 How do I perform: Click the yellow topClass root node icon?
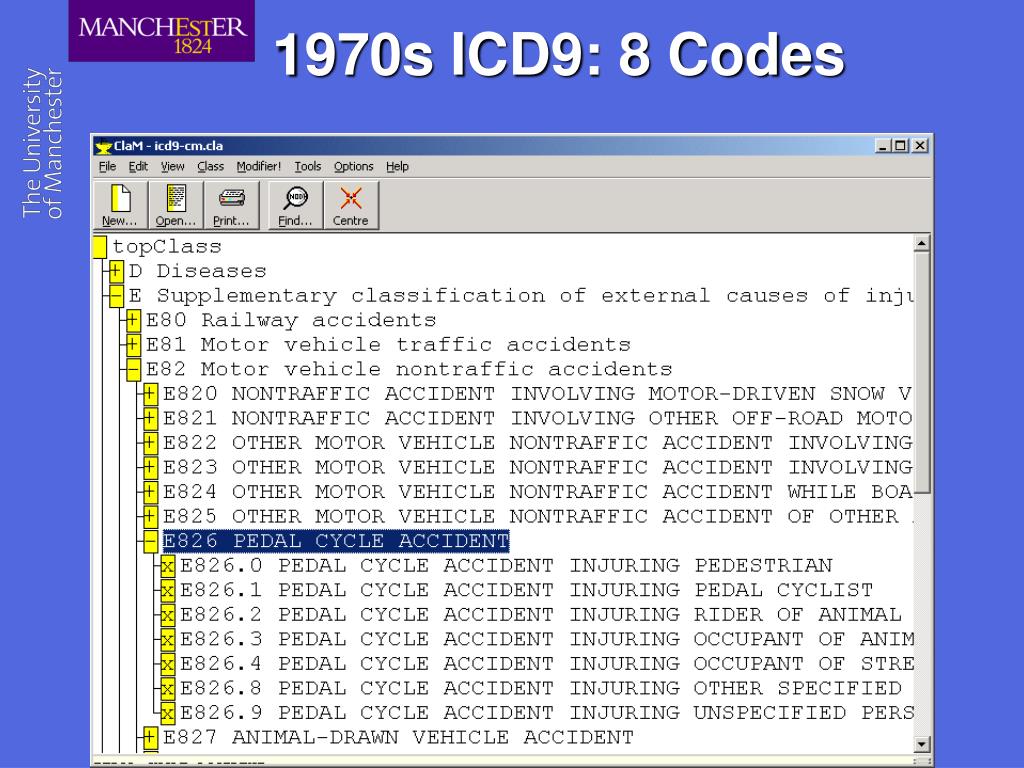pos(99,247)
